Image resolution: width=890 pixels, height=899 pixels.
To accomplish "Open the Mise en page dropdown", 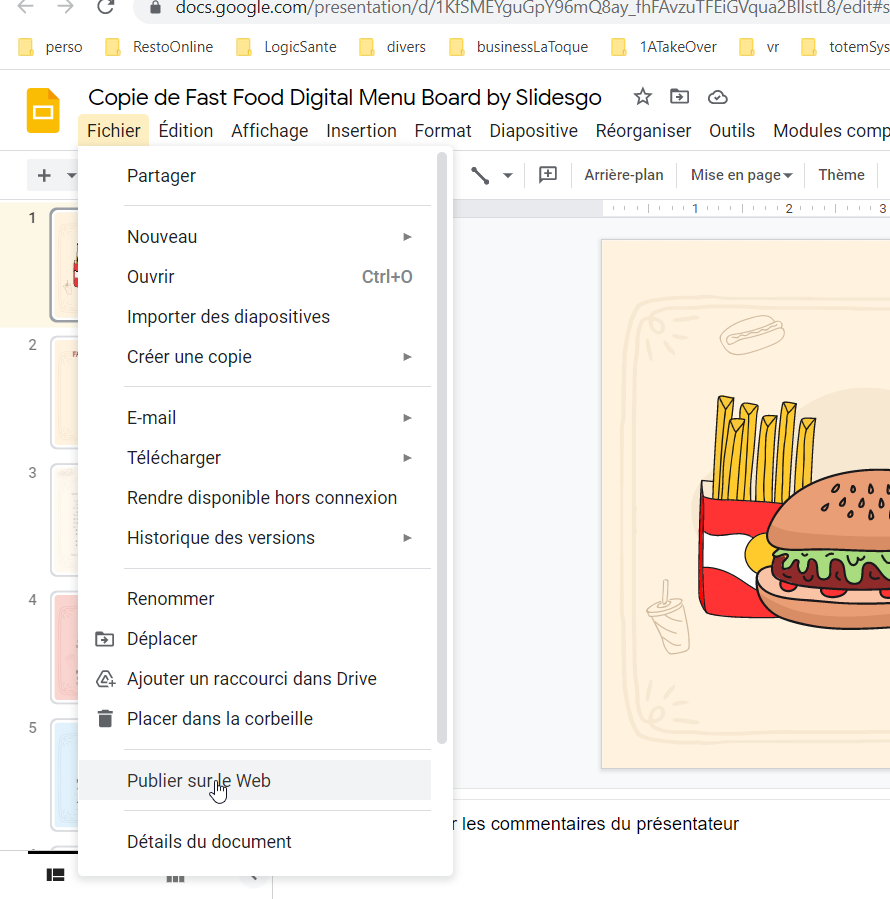I will [x=741, y=175].
